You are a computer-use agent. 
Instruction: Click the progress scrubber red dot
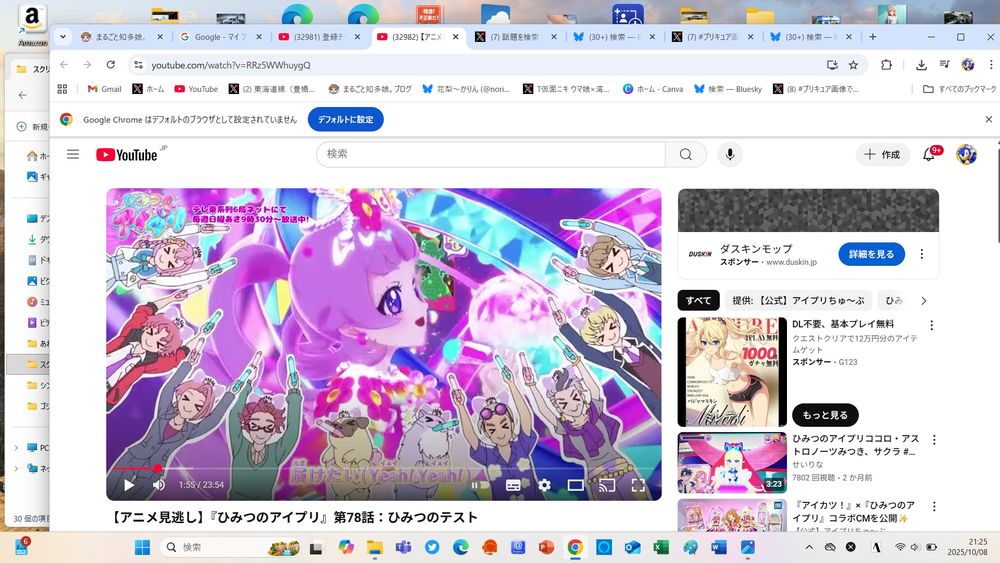pos(158,469)
